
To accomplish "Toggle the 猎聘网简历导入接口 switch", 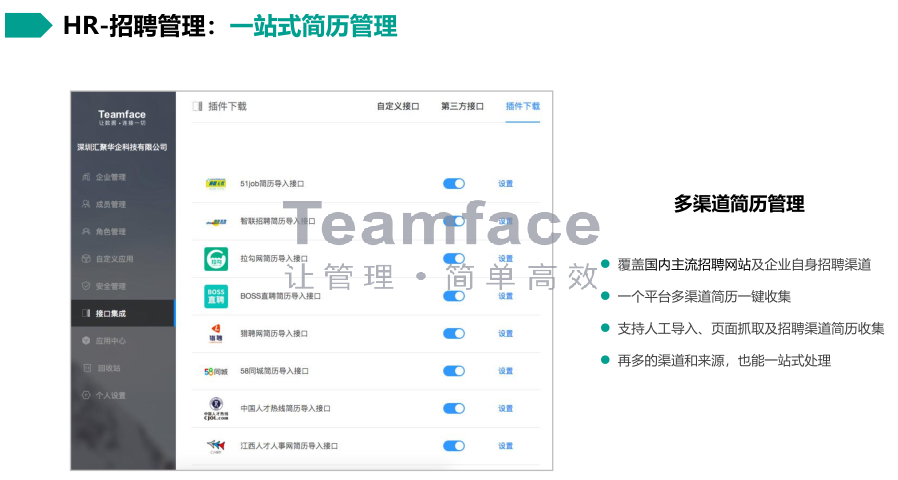I will coord(454,333).
